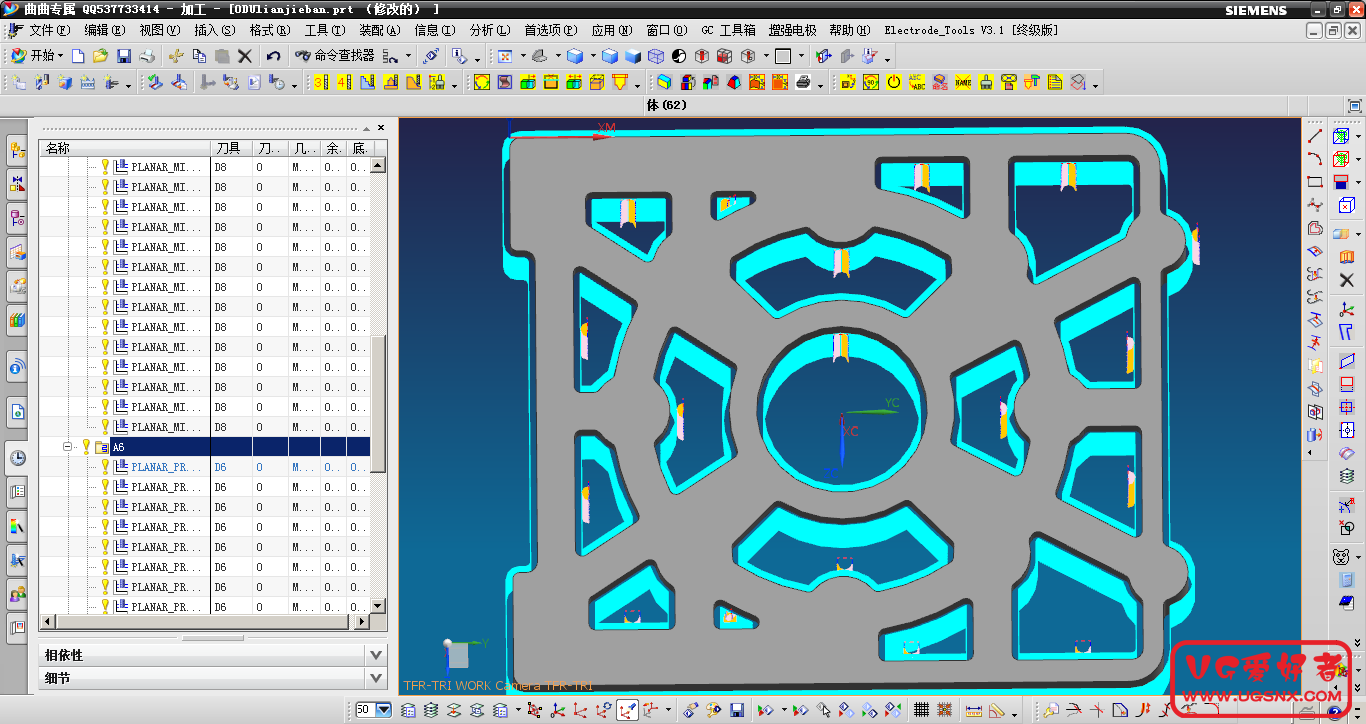1366x724 pixels.
Task: Click the arc tool on right sidebar
Action: tap(1315, 158)
